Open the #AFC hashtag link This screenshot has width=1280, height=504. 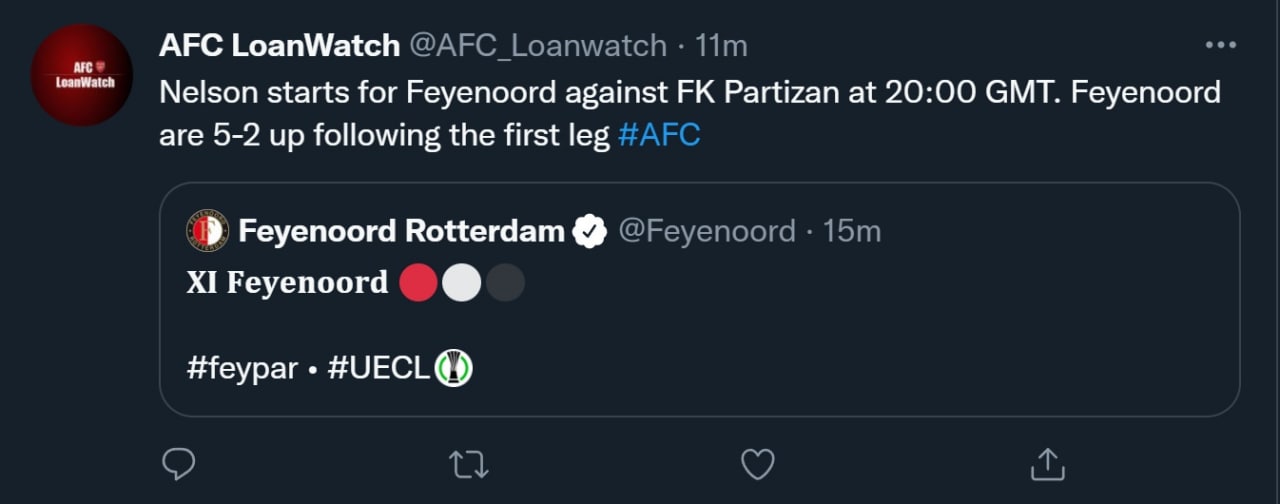[x=659, y=135]
